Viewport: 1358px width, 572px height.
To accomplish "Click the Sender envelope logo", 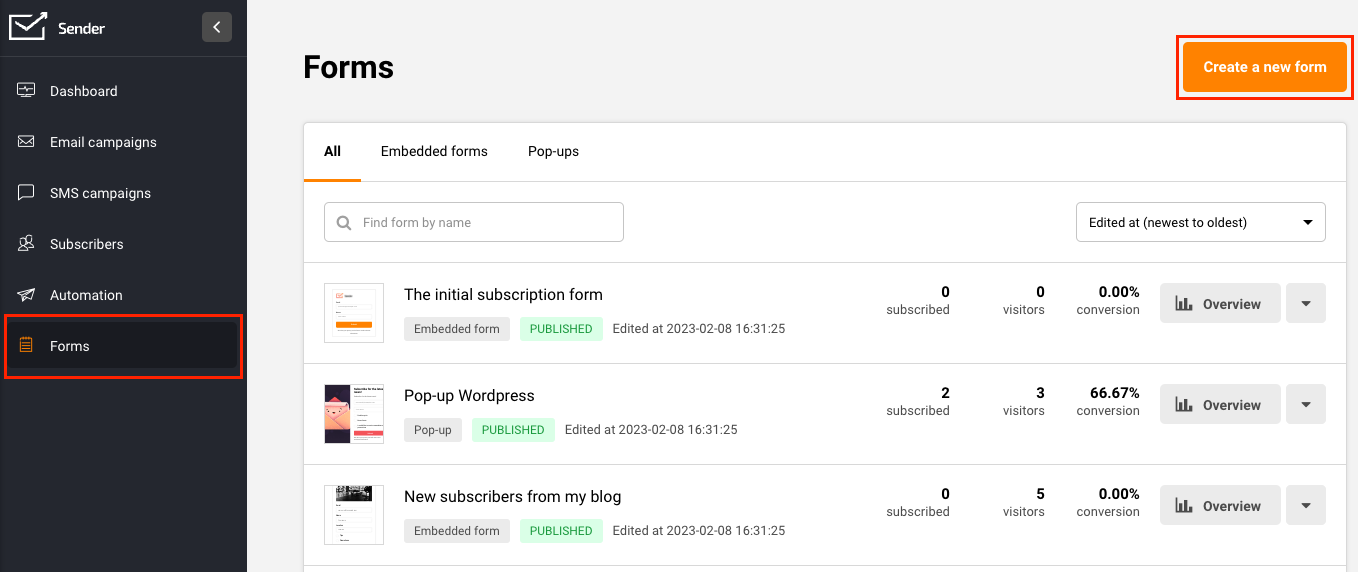I will (28, 27).
